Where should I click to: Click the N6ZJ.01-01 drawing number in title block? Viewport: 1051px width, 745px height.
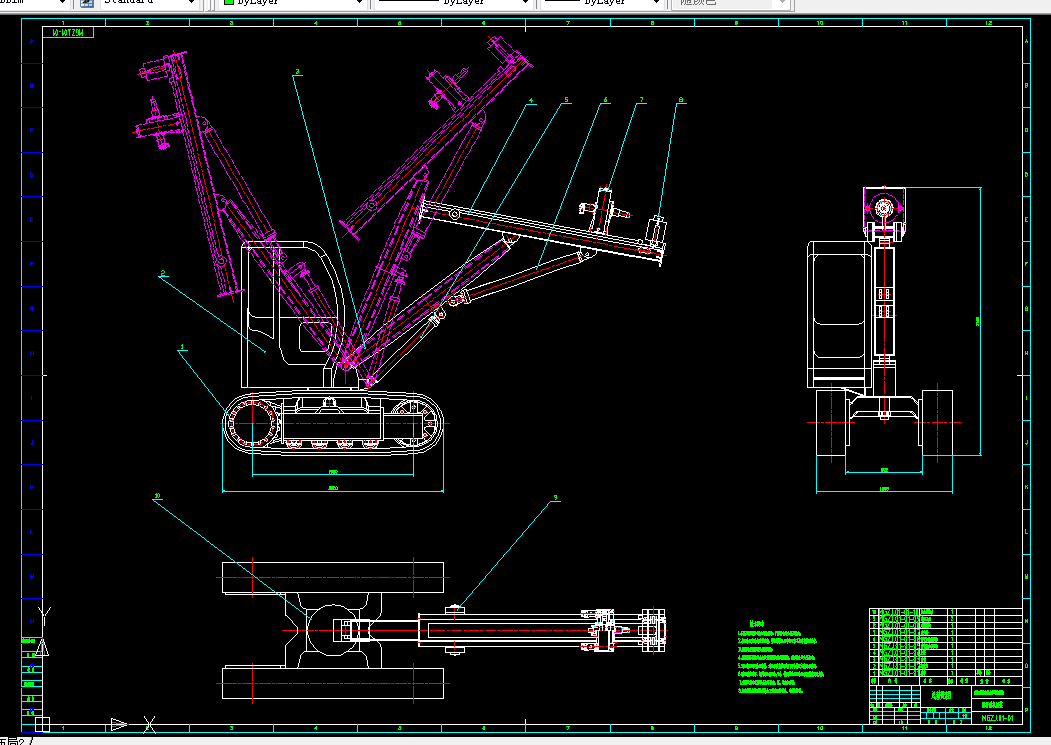click(997, 718)
